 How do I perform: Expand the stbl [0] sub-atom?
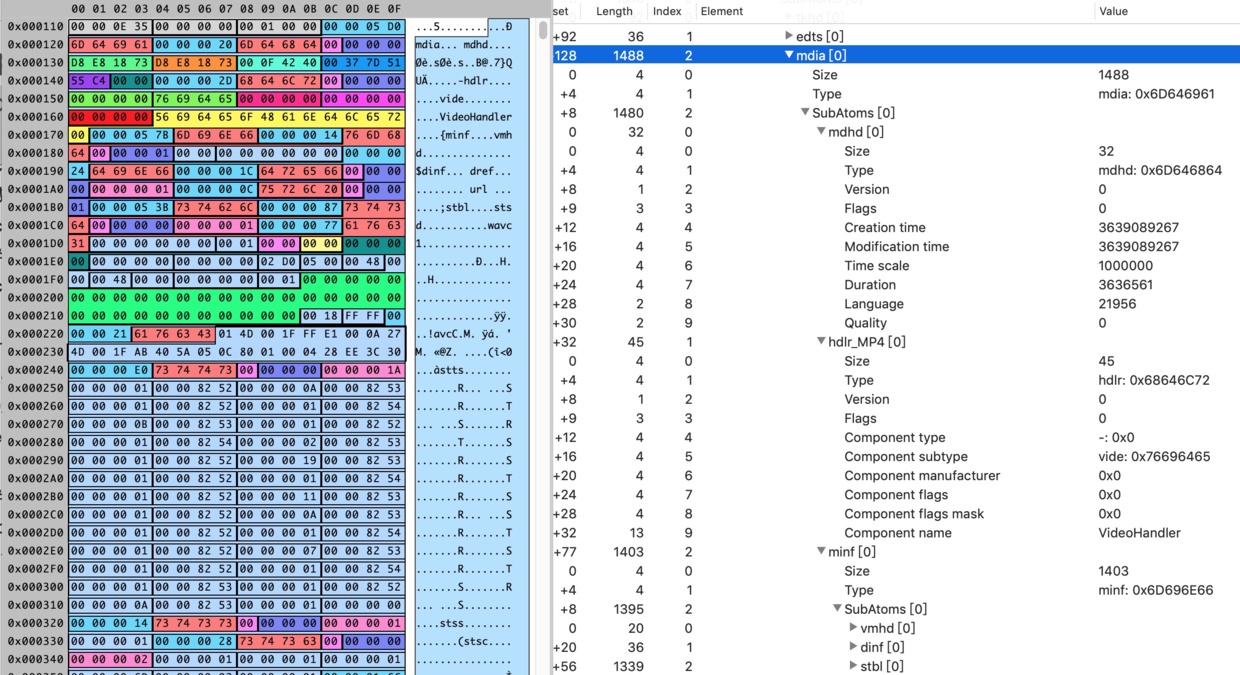click(853, 666)
